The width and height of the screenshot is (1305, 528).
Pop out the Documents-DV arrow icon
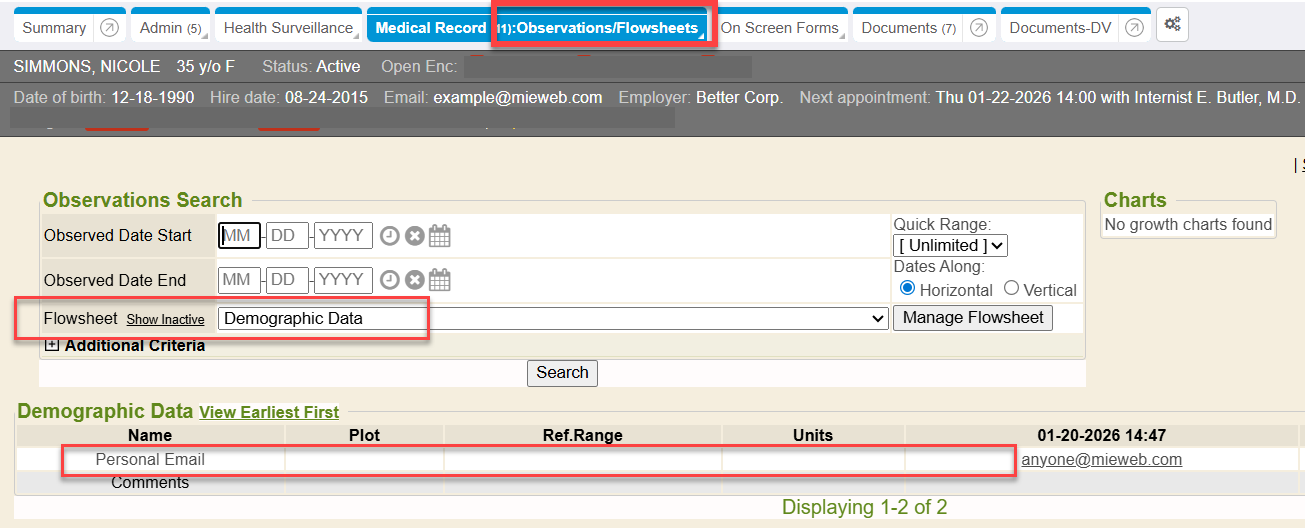pyautogui.click(x=1133, y=28)
